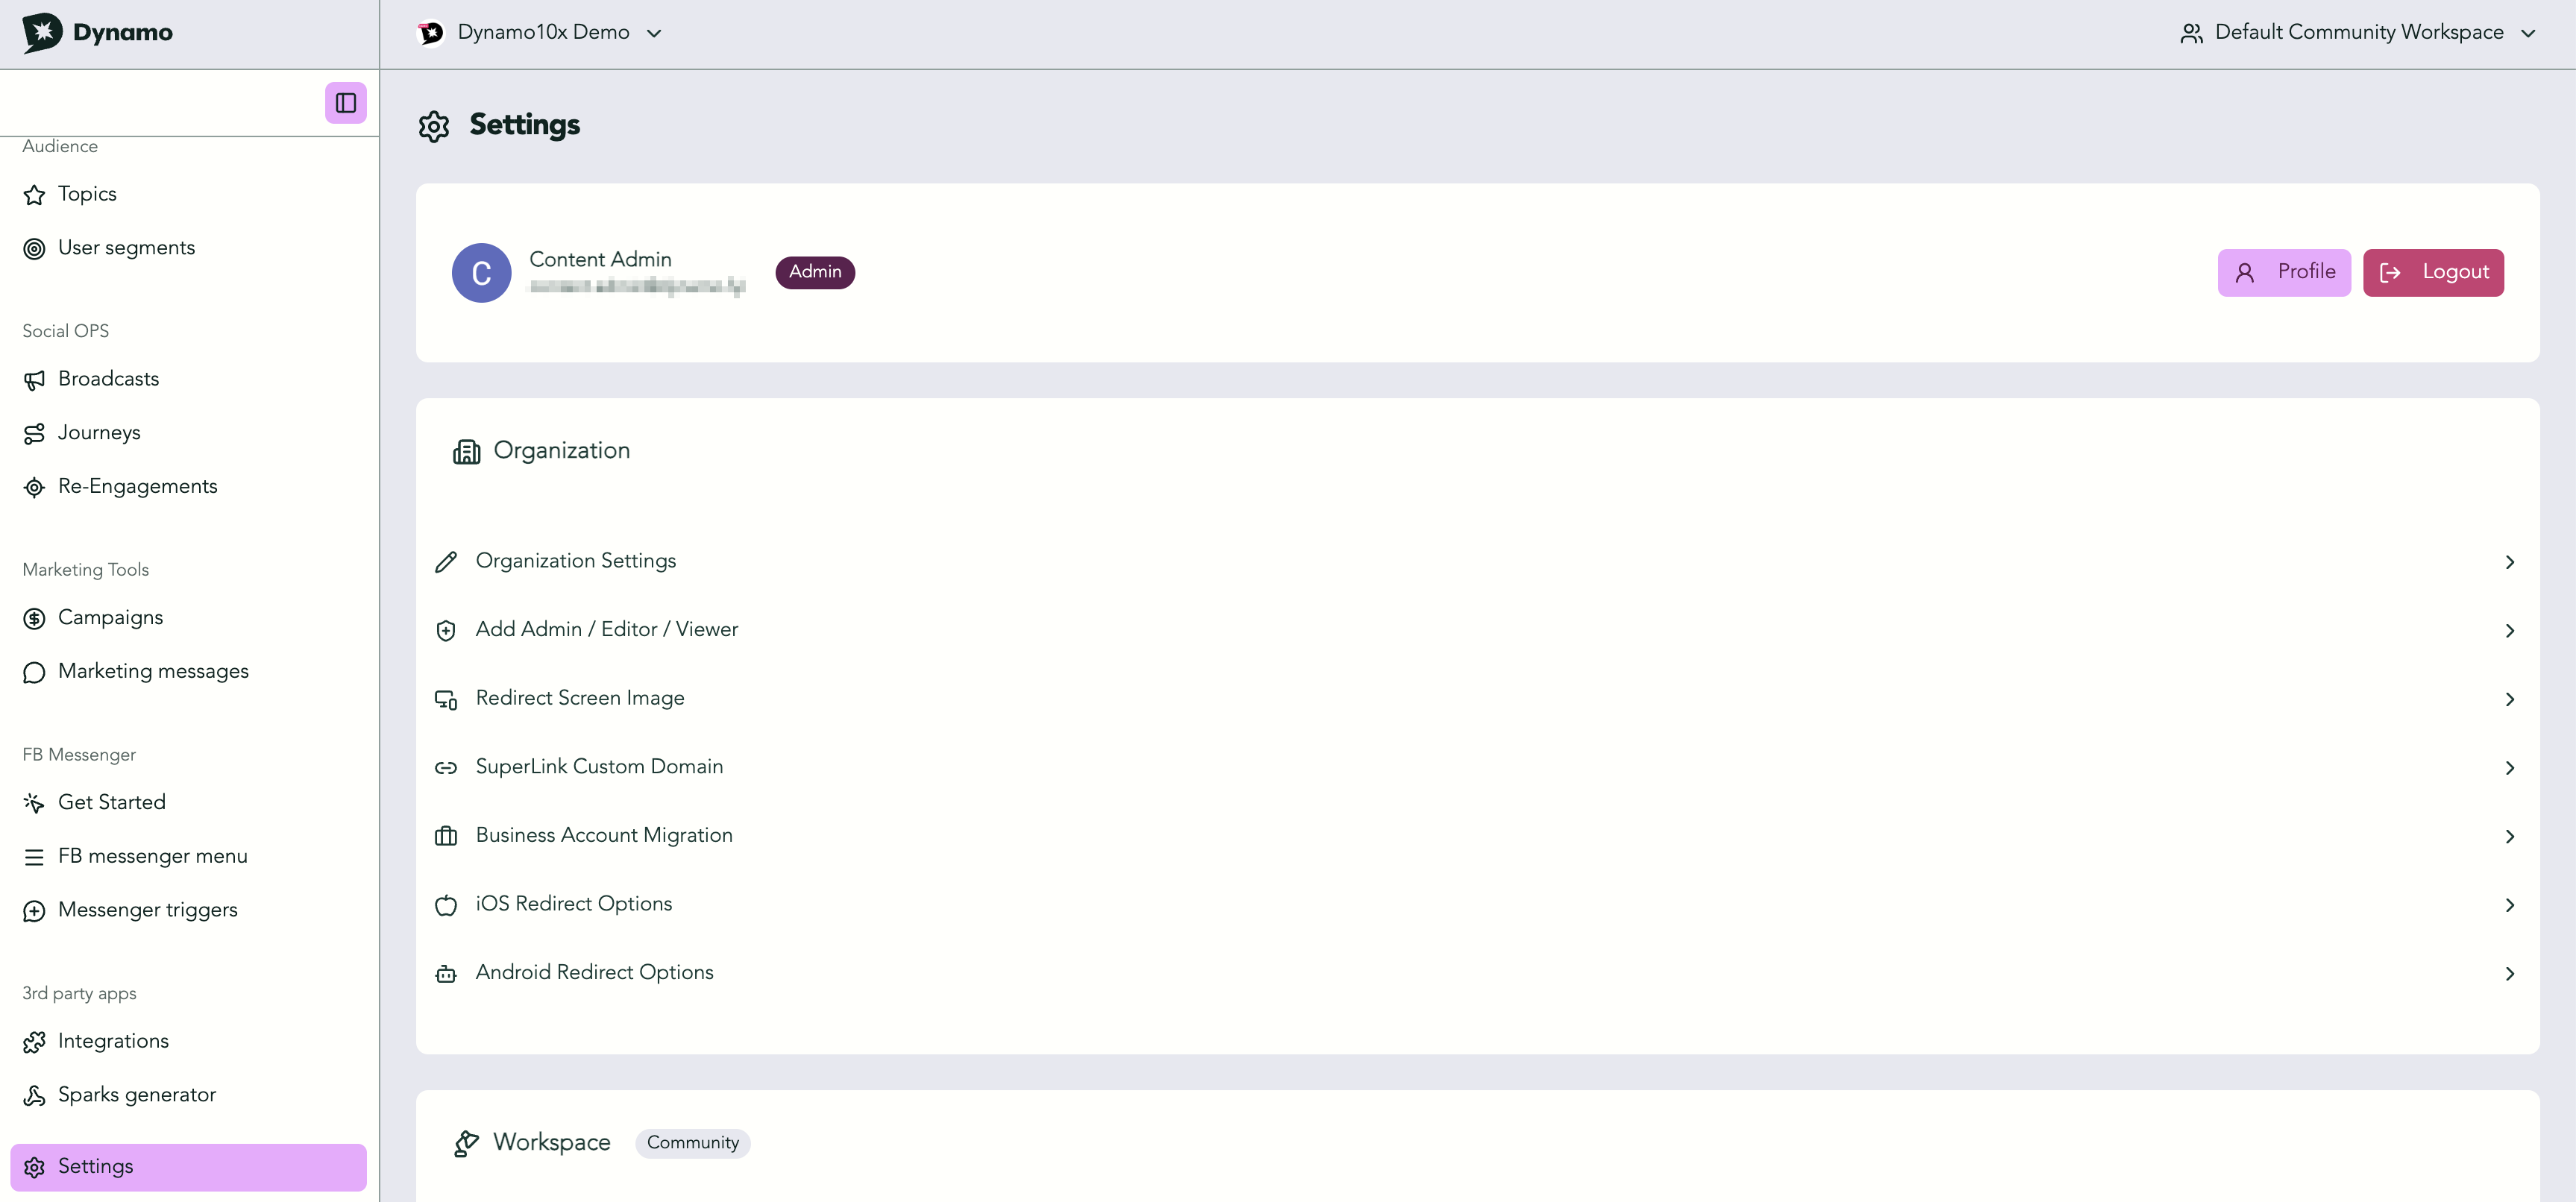
Task: Expand the Organization Settings row chevron
Action: coord(2509,562)
